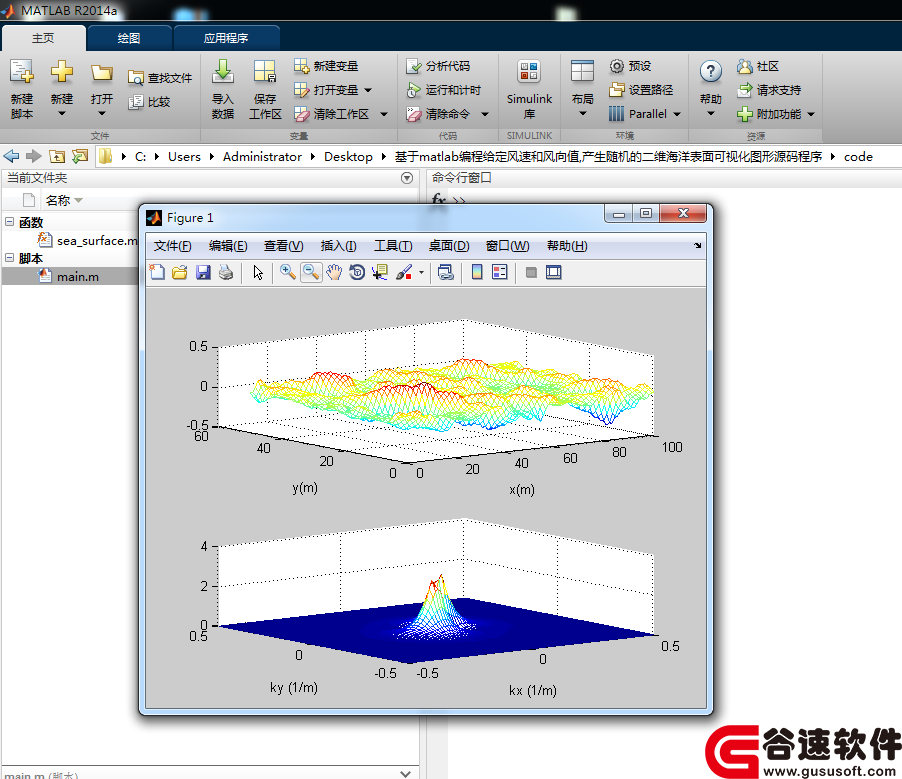The image size is (902, 779).
Task: Open 工具(T) menu in Figure 1
Action: [x=393, y=246]
